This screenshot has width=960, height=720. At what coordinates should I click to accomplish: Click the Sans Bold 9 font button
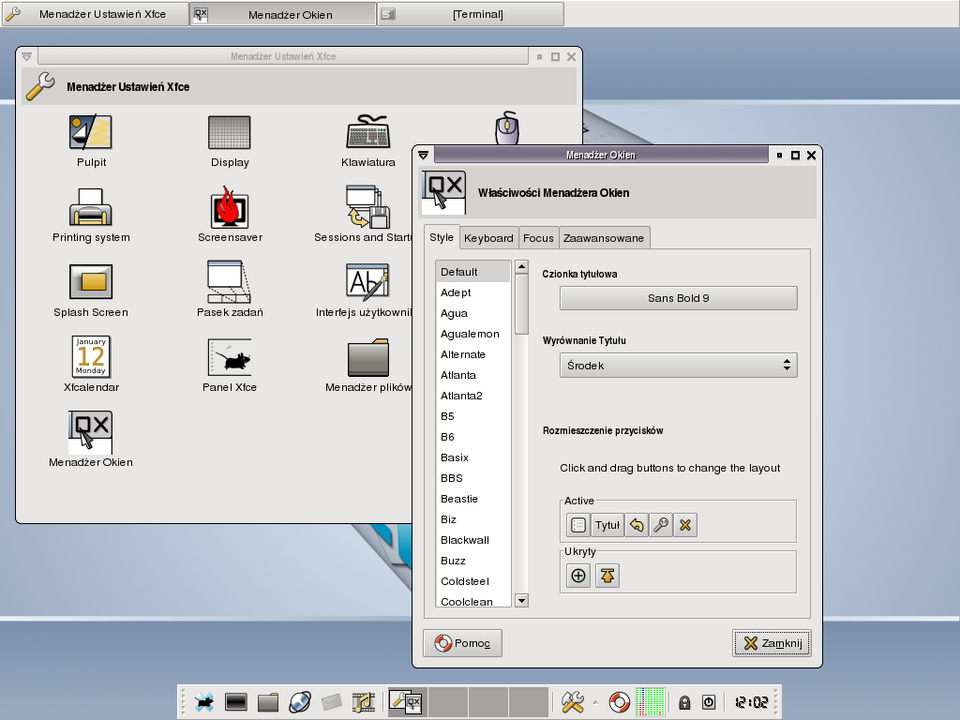coord(678,298)
